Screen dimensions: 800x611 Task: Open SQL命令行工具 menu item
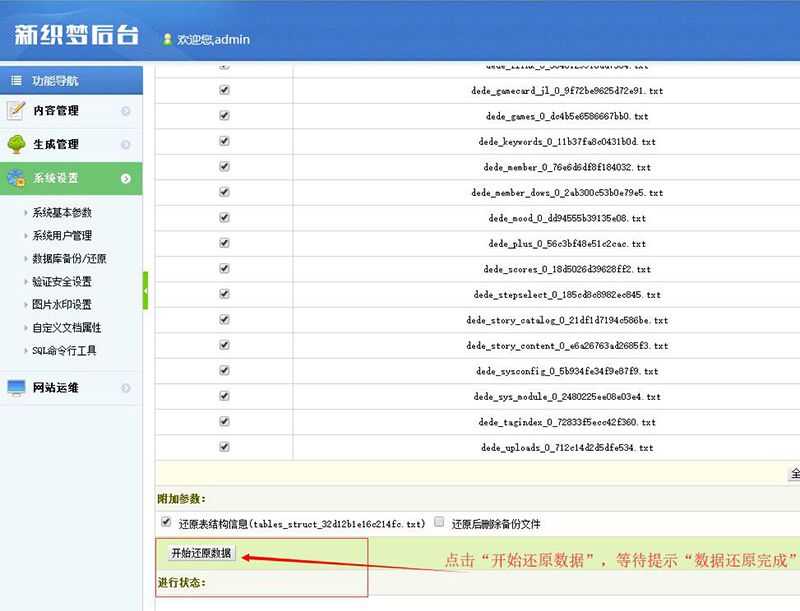coord(64,351)
